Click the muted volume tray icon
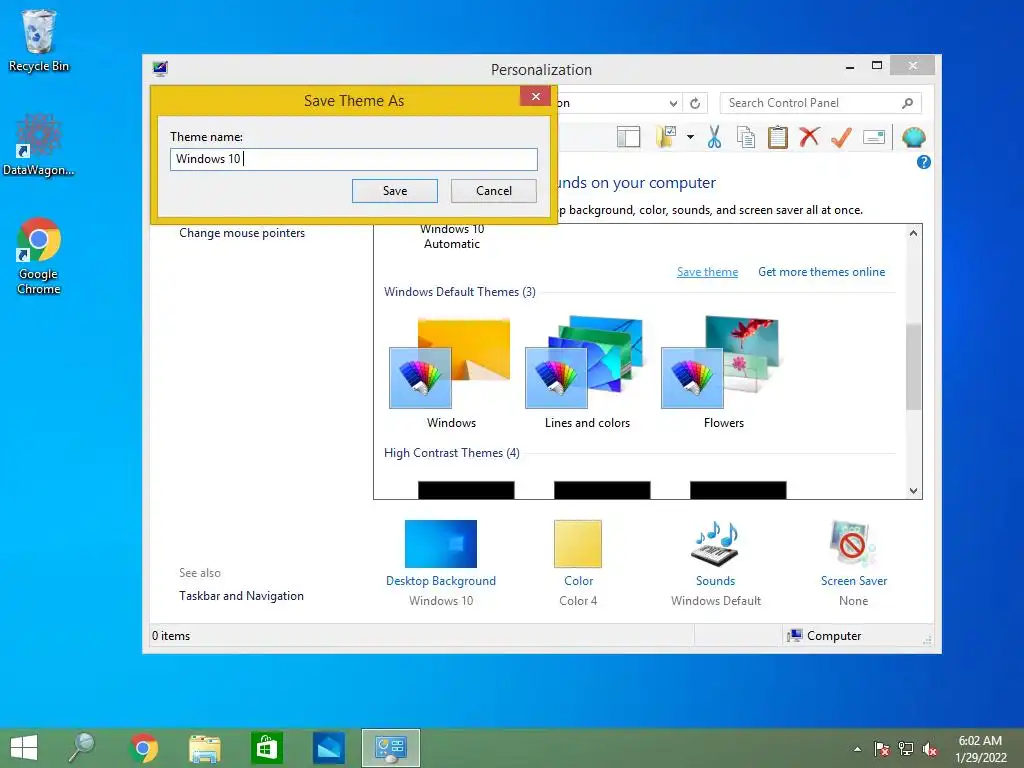This screenshot has height=768, width=1024. click(x=930, y=749)
